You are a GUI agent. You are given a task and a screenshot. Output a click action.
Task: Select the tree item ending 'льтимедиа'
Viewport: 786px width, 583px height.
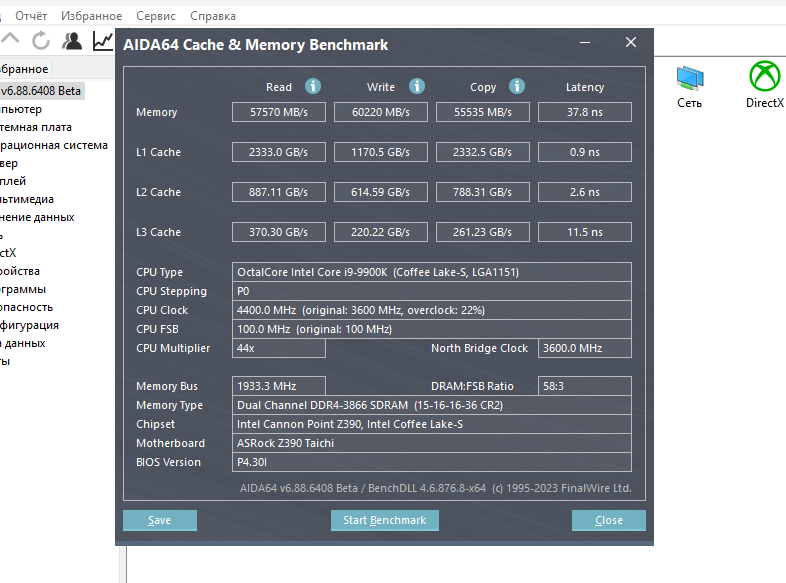coord(27,199)
